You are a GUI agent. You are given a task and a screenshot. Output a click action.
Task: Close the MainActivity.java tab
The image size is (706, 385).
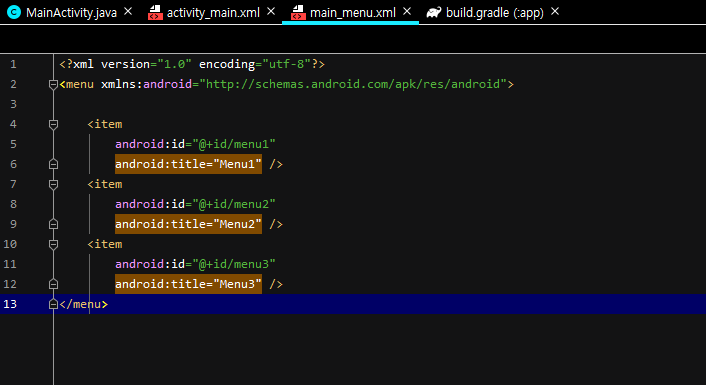[x=128, y=12]
